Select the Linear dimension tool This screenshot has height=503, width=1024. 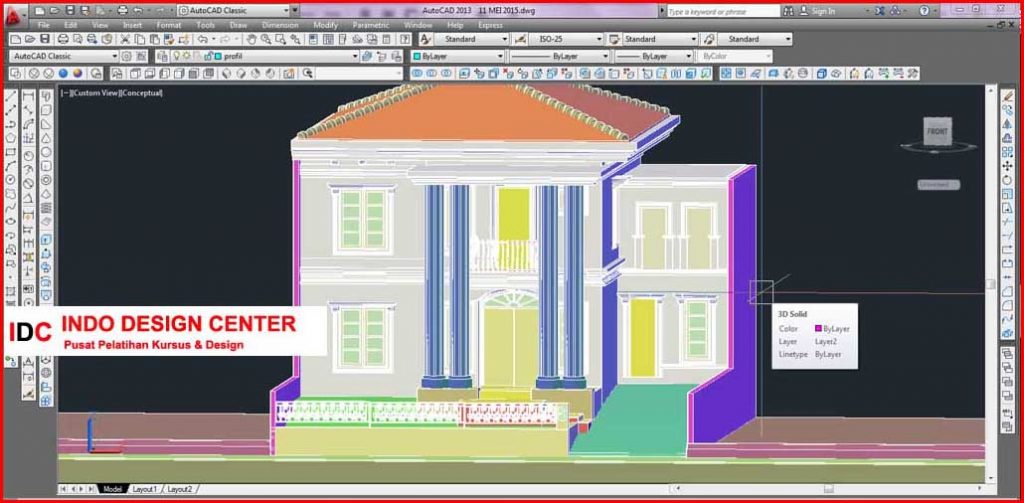pos(29,96)
